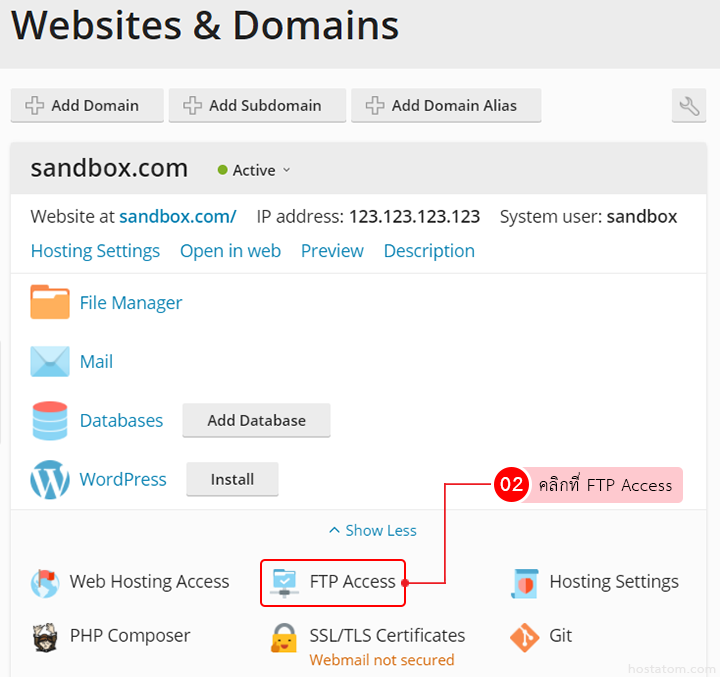Click the File Manager folder icon
720x677 pixels.
[x=50, y=302]
